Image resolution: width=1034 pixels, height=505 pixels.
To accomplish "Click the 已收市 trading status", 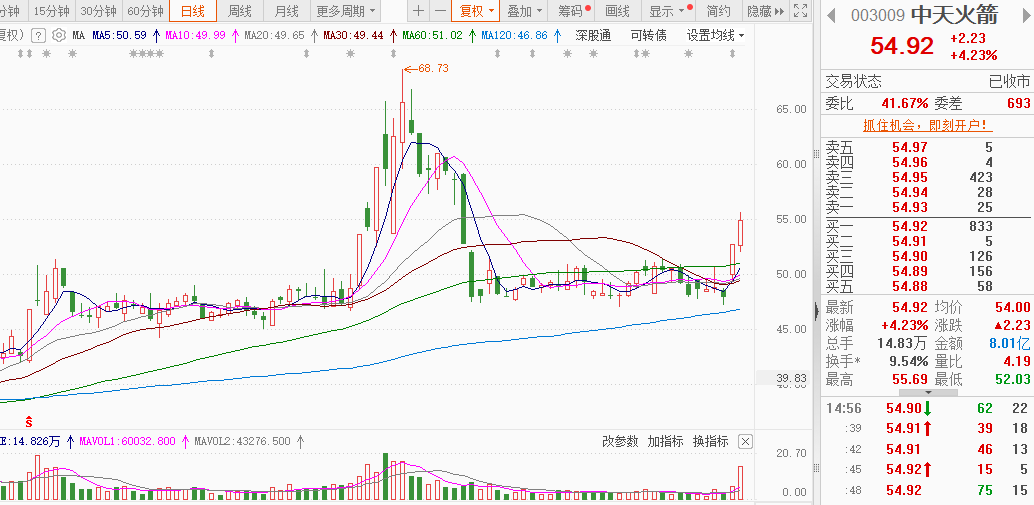I will pos(1009,82).
